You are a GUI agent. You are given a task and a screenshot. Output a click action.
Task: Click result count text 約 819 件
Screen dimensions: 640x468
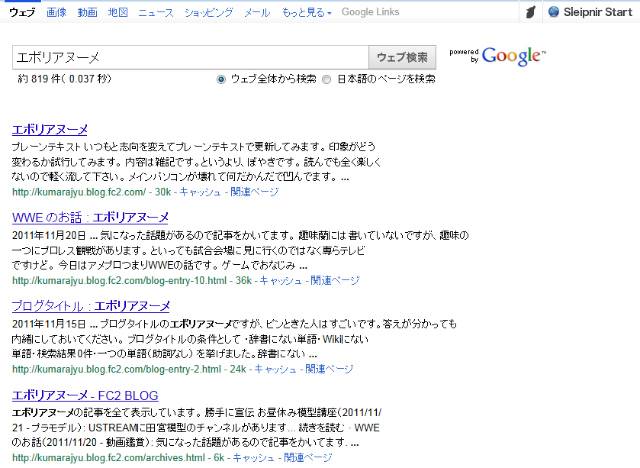[x=39, y=78]
